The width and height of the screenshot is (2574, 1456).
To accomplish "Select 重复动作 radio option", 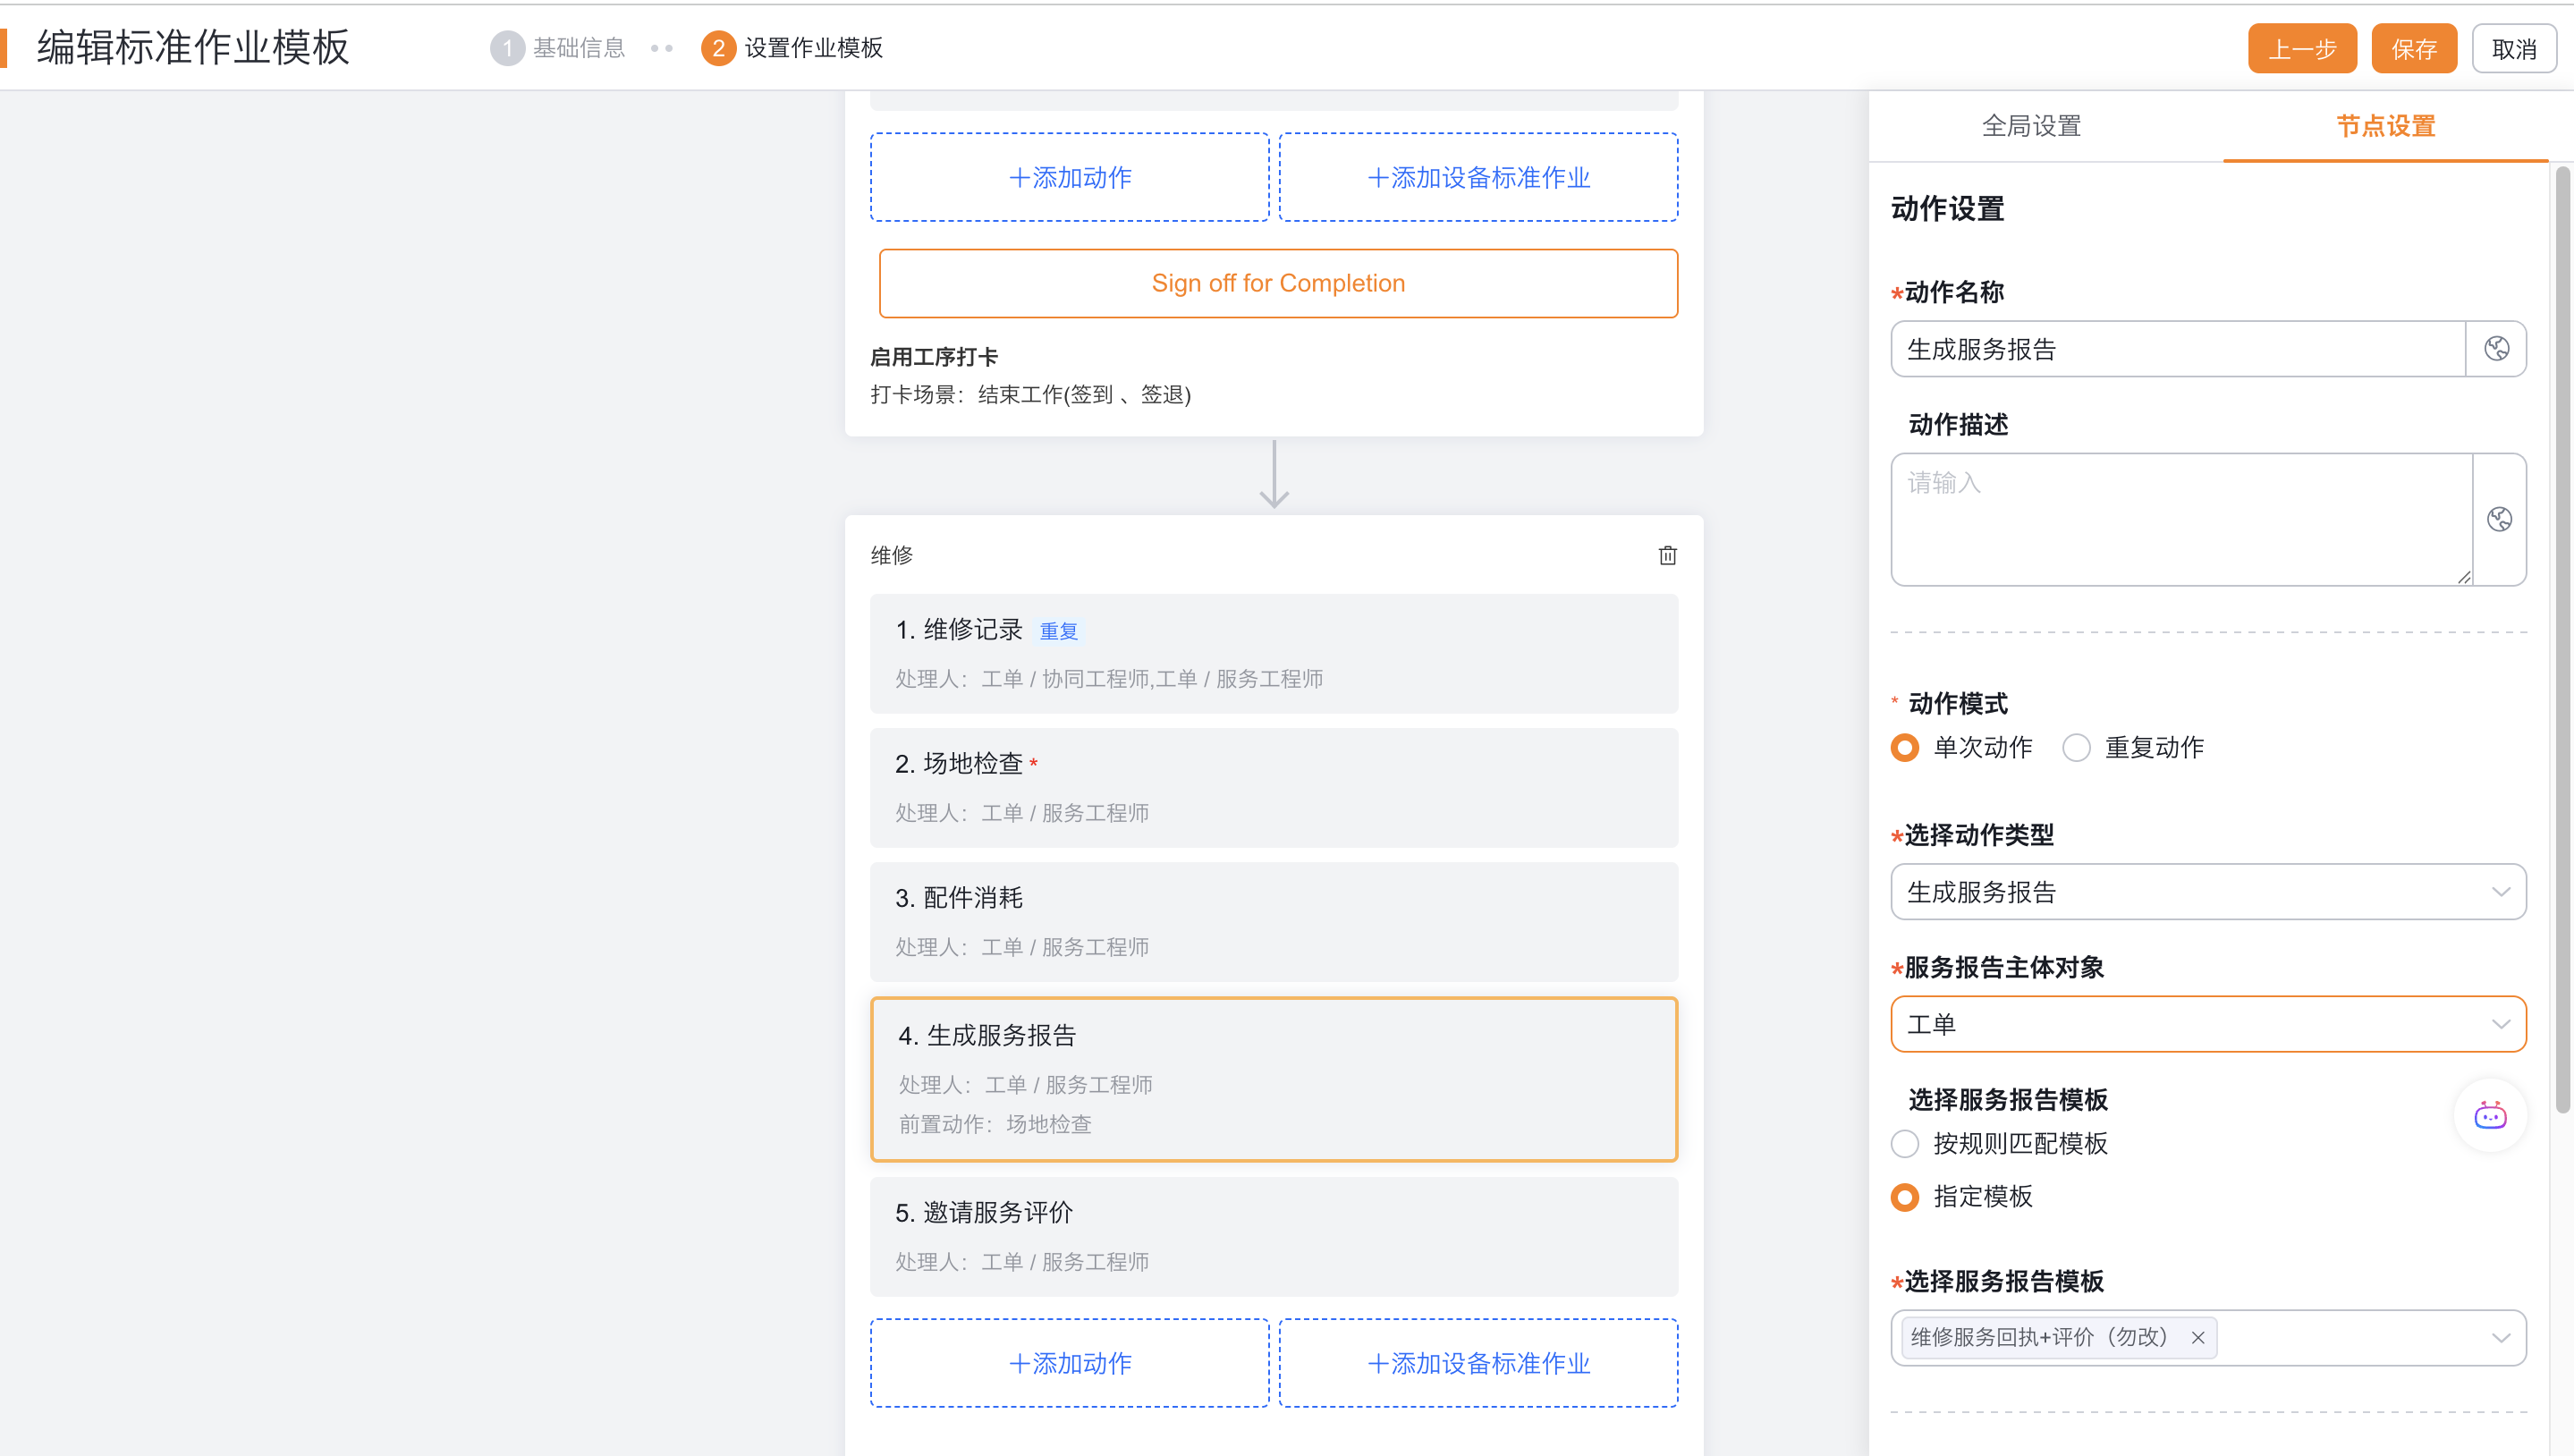I will [2076, 748].
